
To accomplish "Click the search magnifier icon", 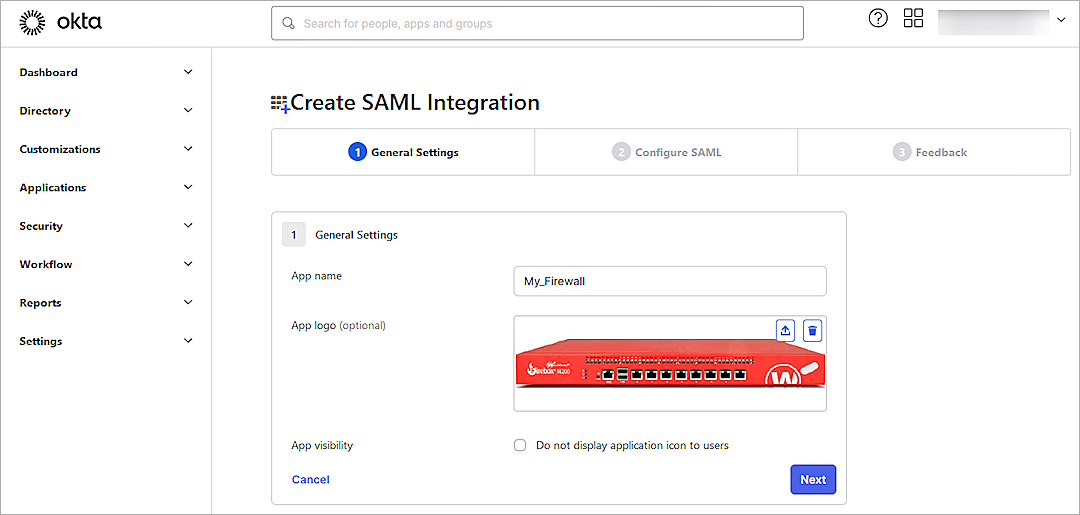I will [289, 23].
